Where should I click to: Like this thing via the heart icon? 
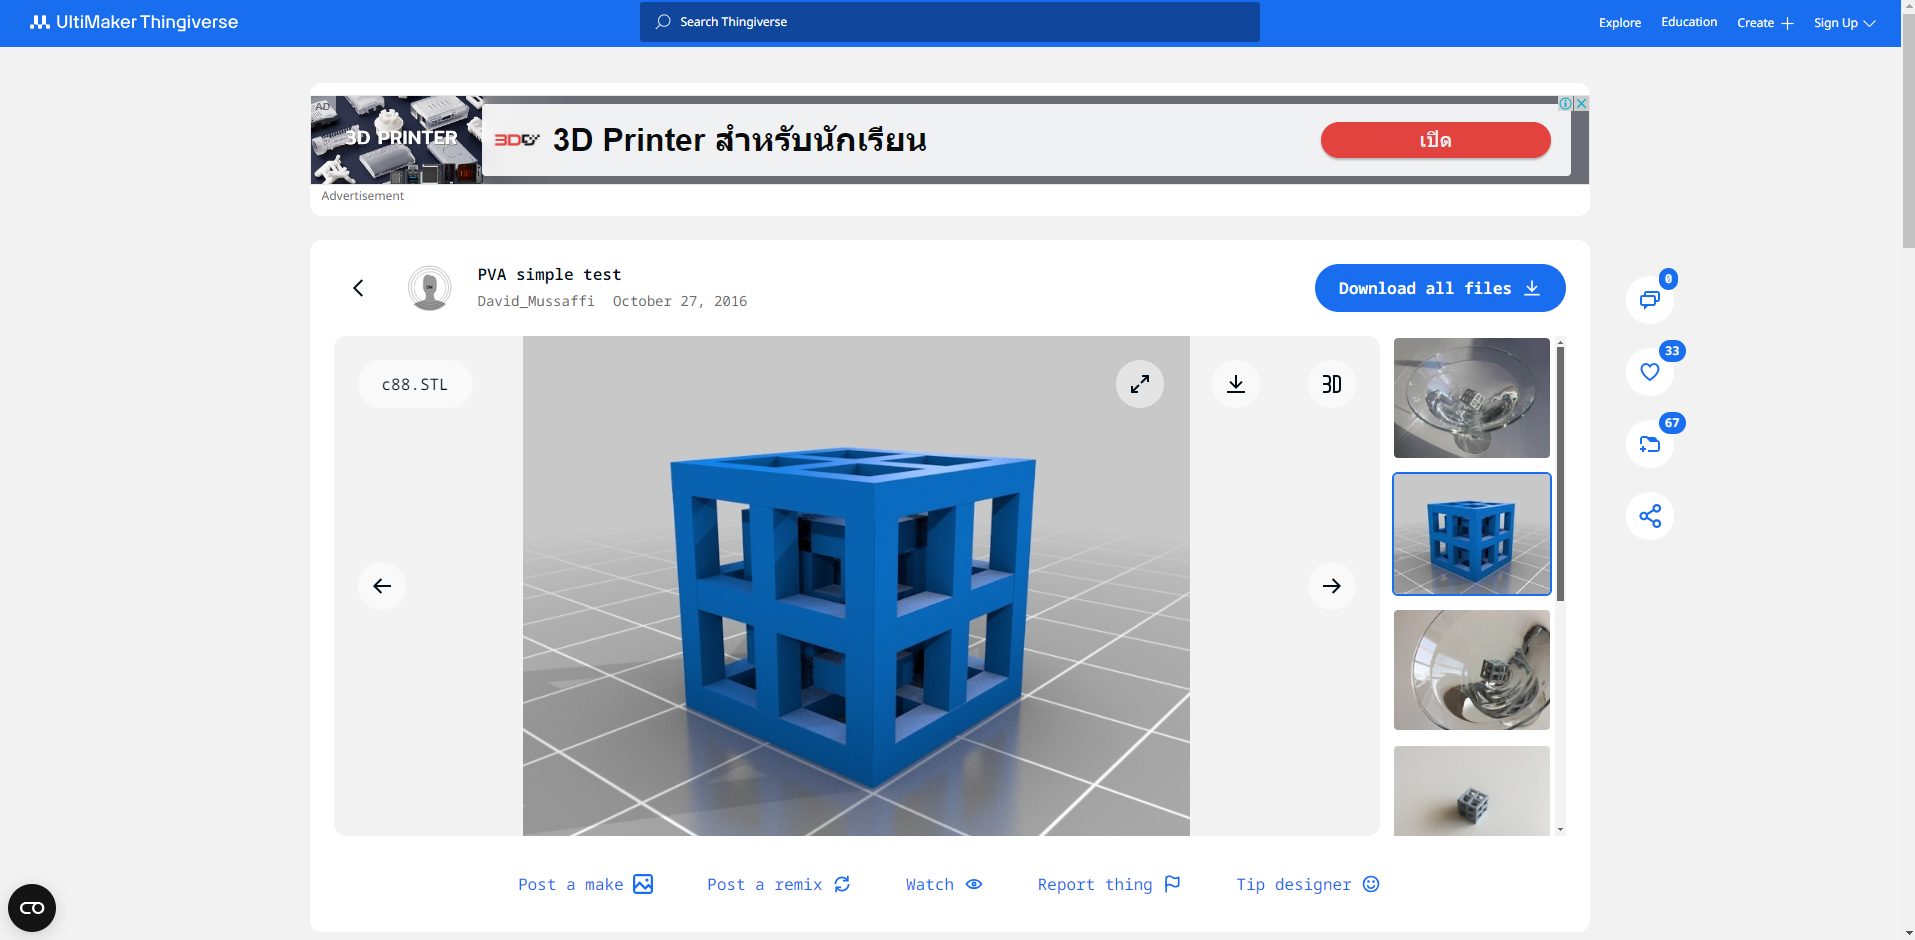[1648, 371]
